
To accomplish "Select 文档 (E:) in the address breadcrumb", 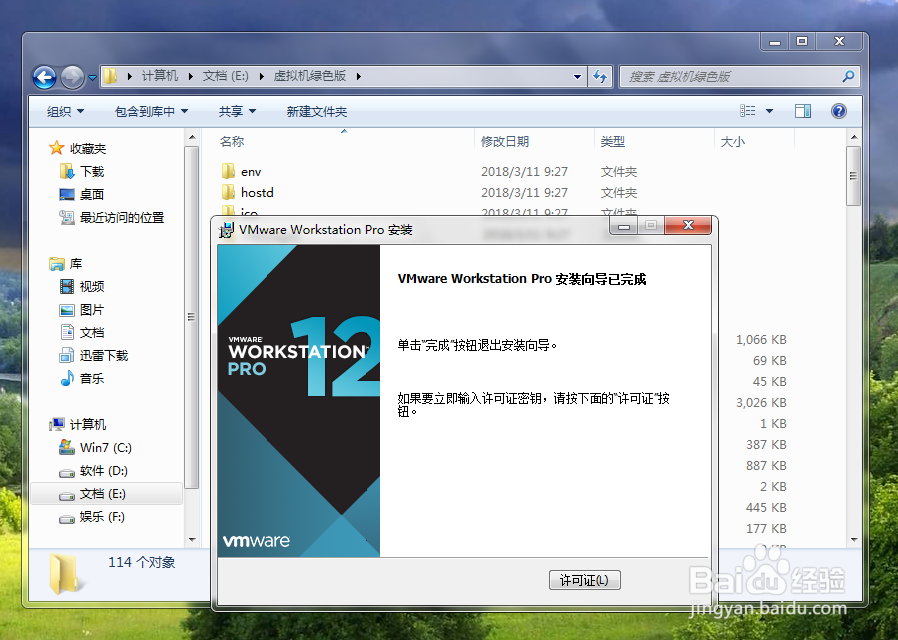I will tap(226, 76).
